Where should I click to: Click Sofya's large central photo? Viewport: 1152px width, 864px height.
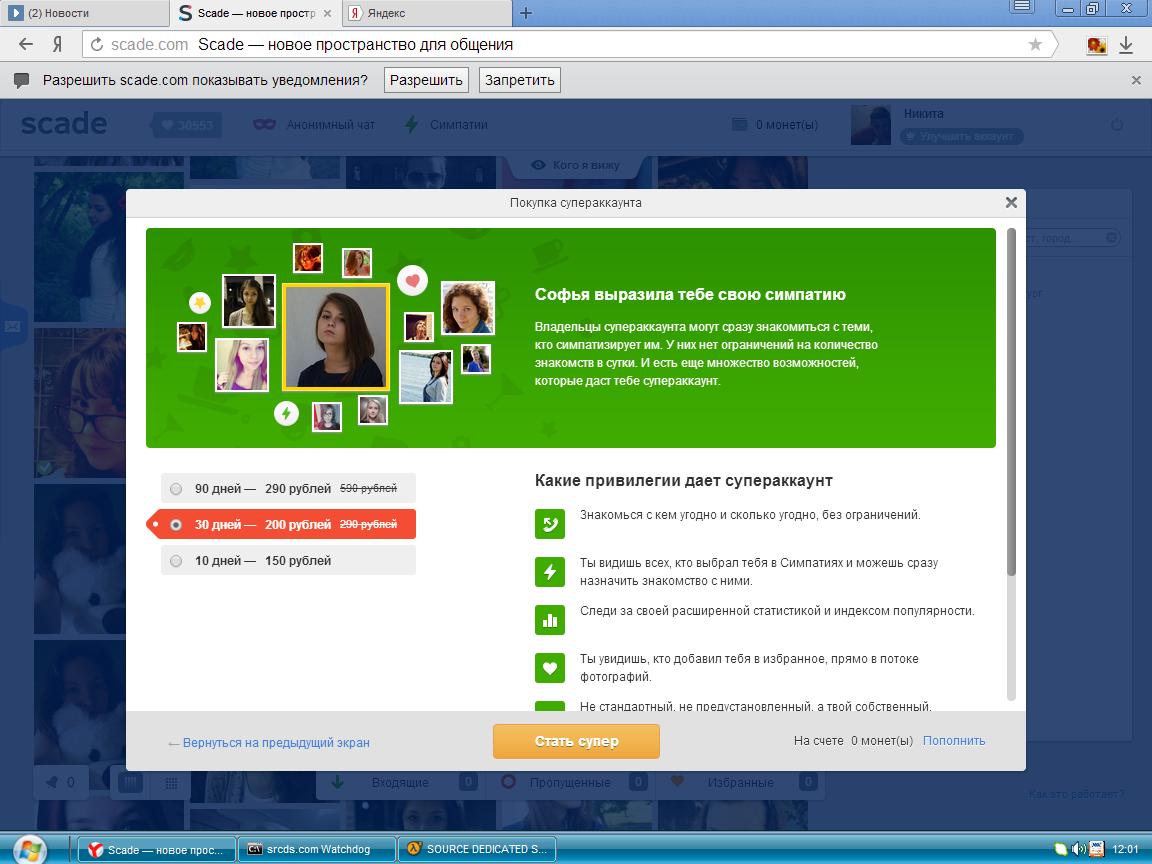click(336, 336)
